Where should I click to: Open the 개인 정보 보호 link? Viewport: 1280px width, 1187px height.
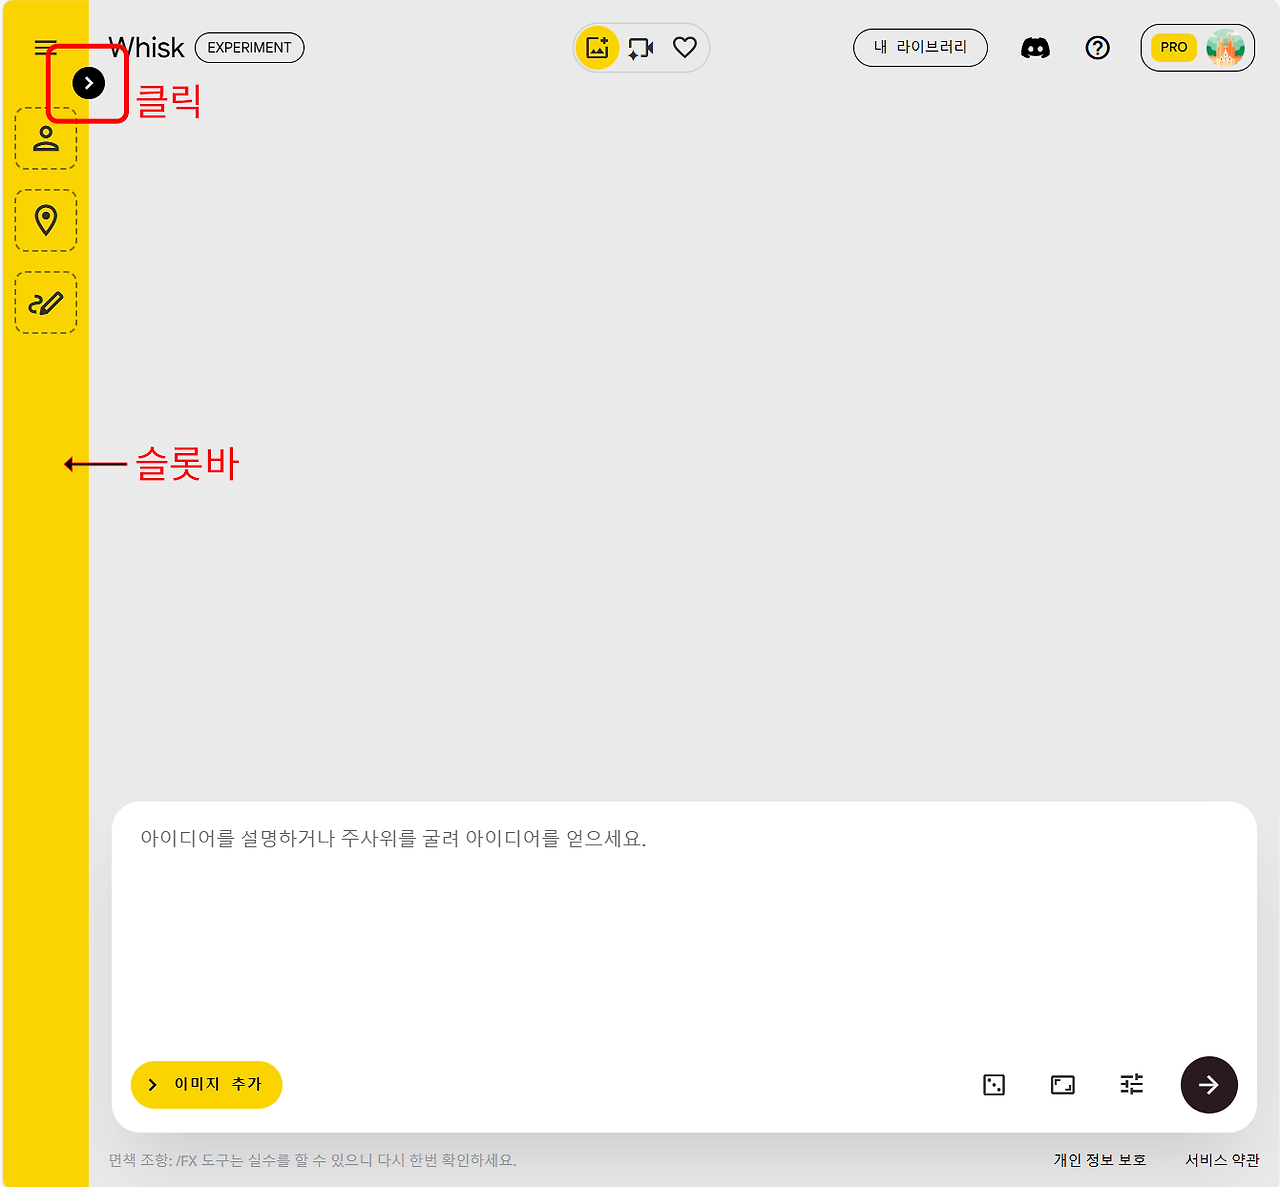pos(1098,1159)
